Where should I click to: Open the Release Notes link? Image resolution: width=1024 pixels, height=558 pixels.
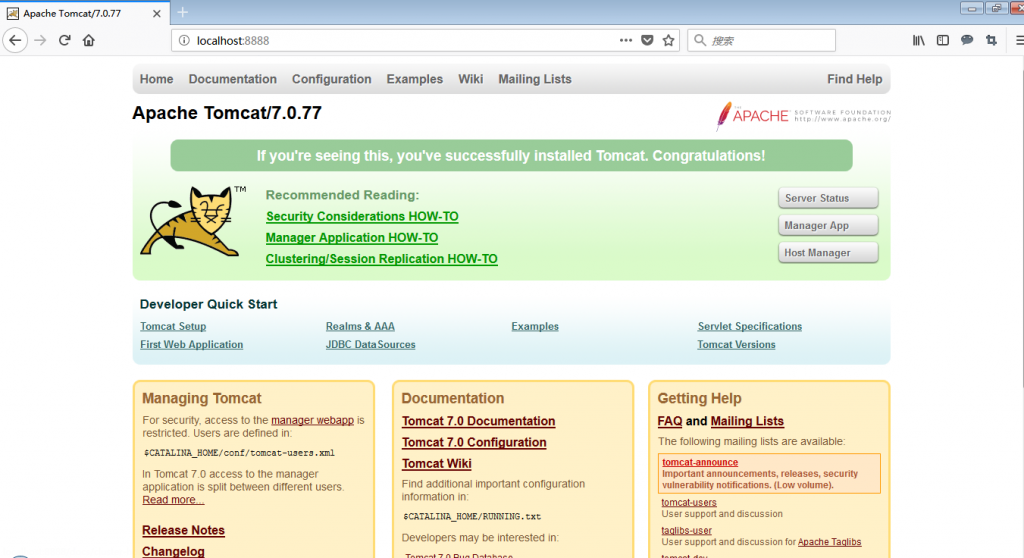(x=184, y=531)
